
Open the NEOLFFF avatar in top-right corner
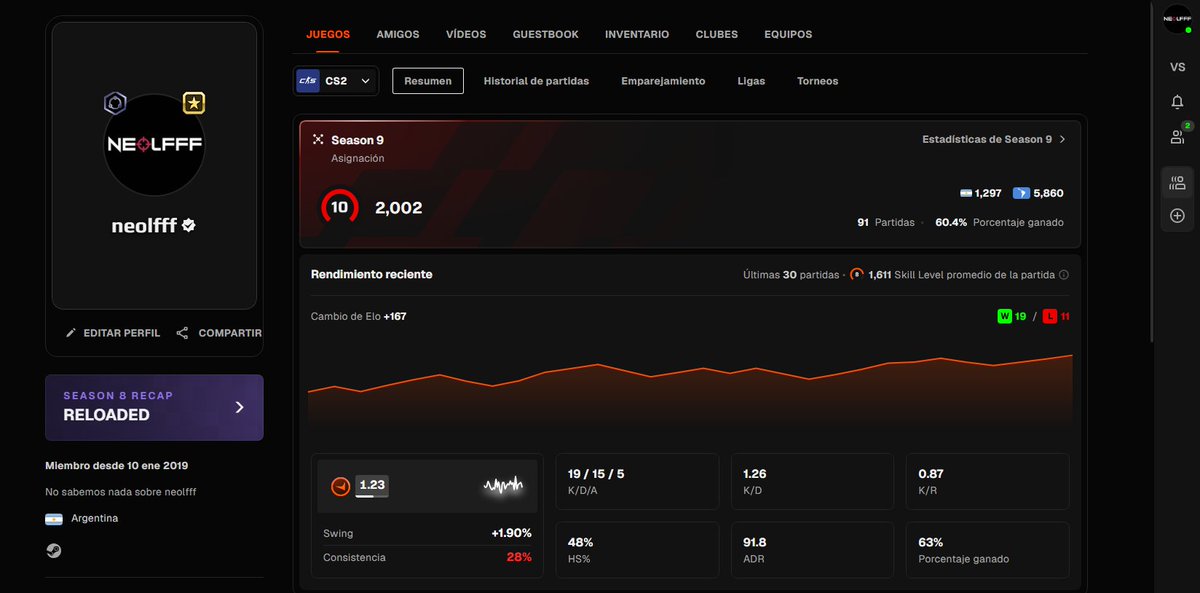tap(1177, 18)
